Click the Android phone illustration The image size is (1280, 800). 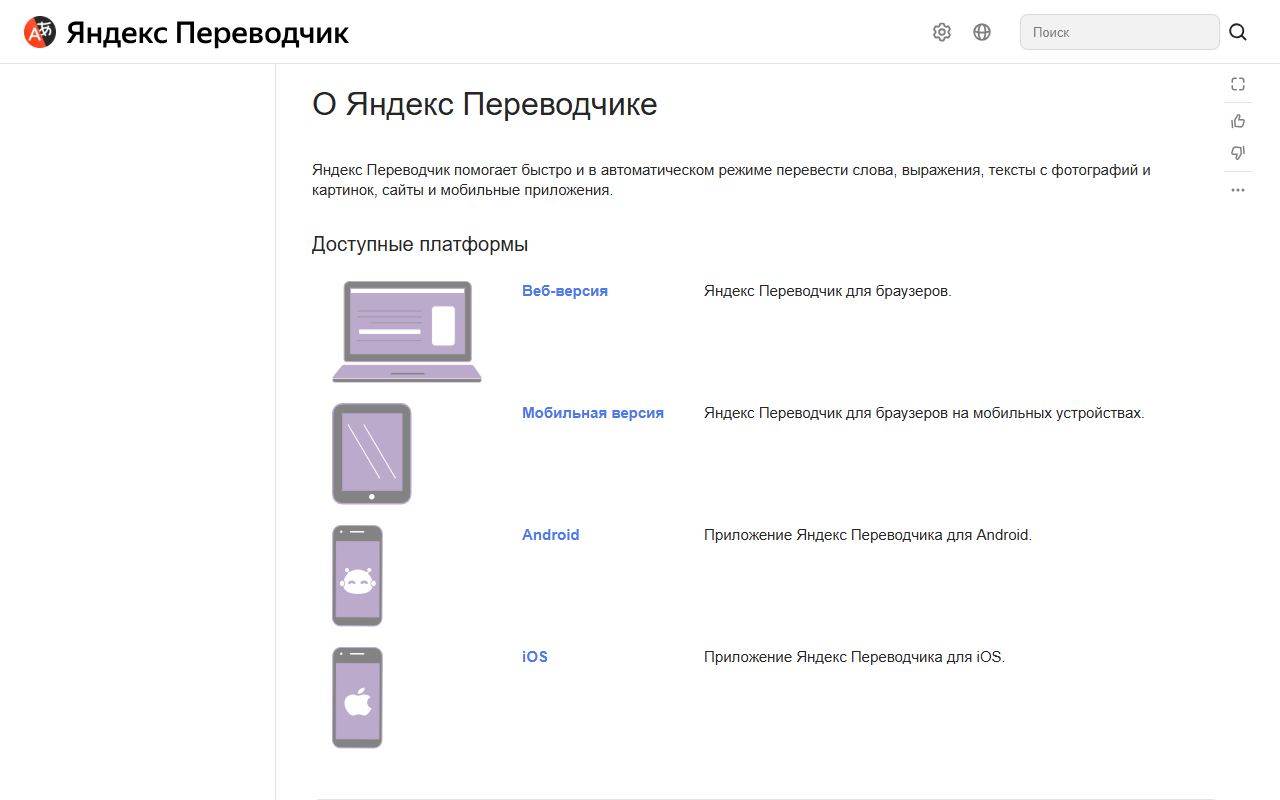(x=357, y=576)
